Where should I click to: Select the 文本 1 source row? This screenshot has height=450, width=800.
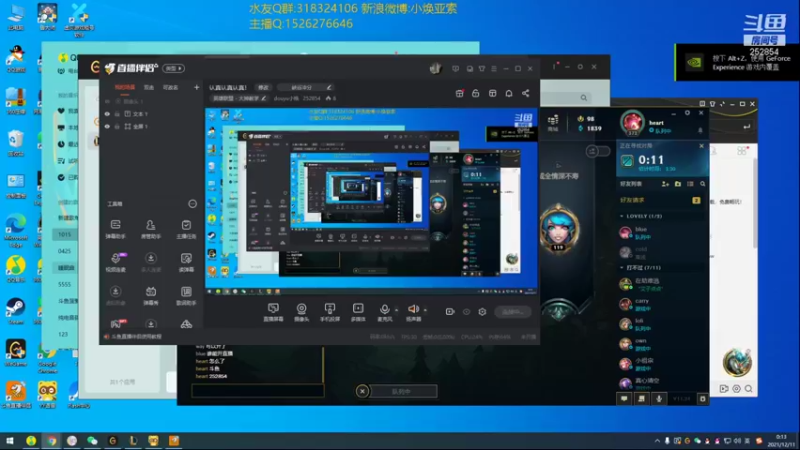tap(152, 114)
